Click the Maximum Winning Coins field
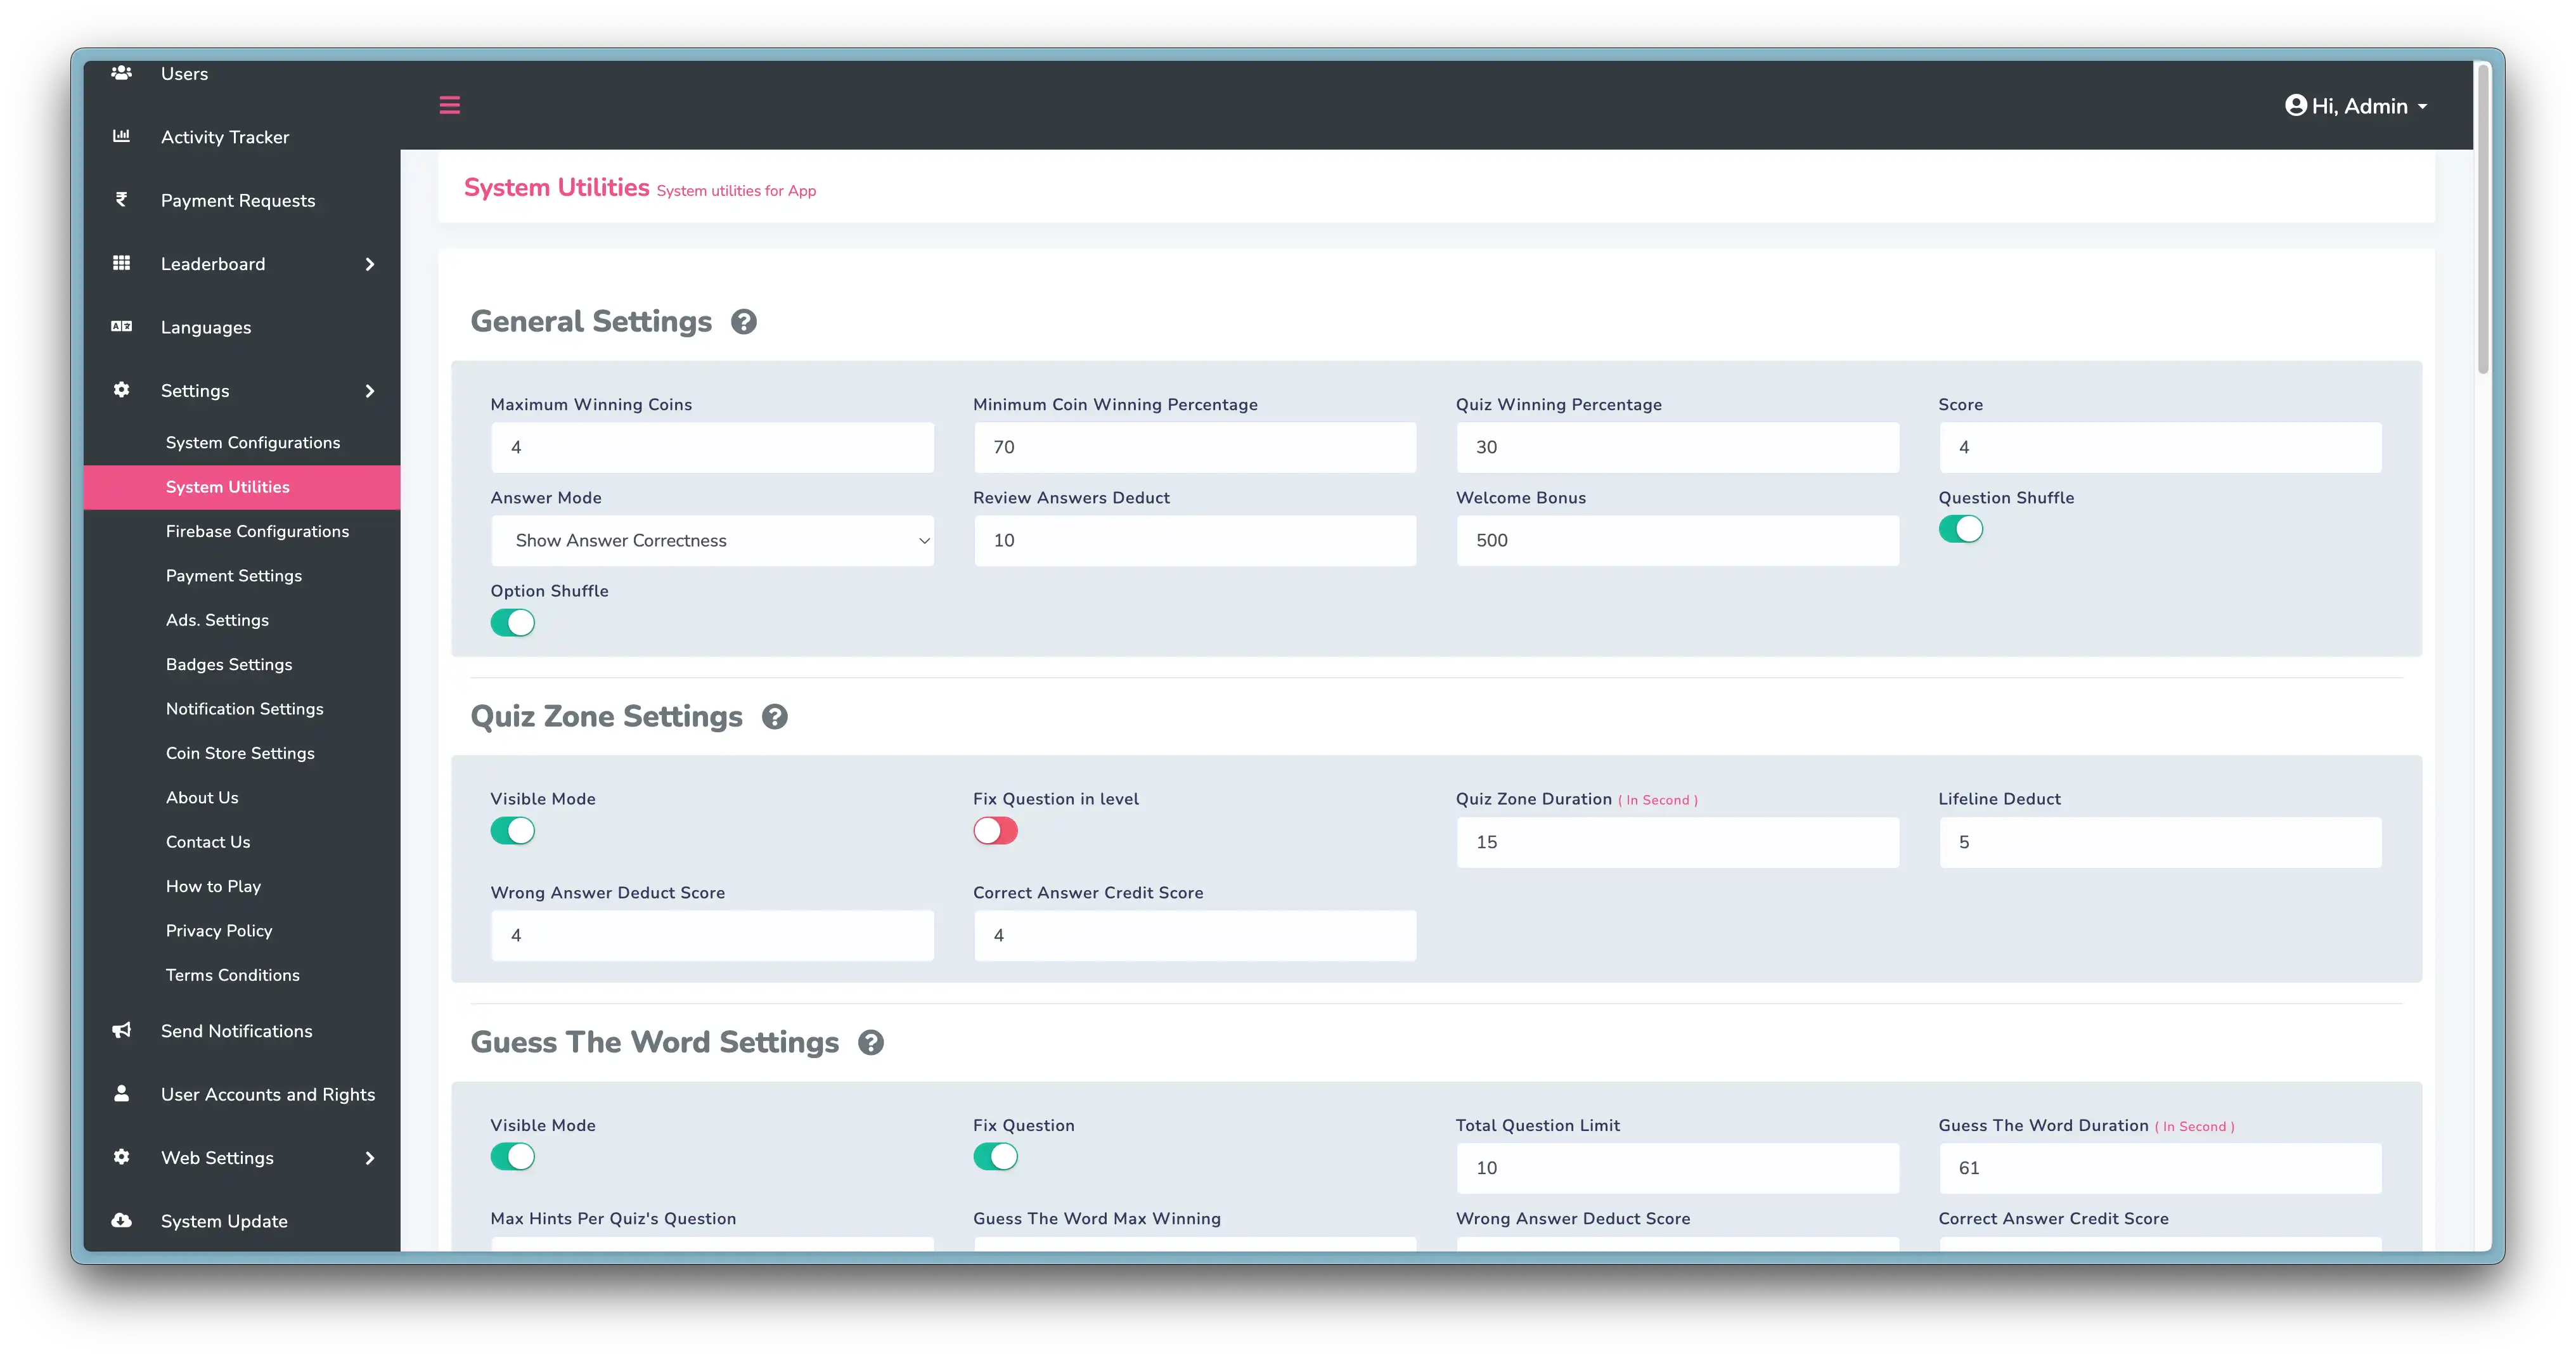The width and height of the screenshot is (2576, 1358). [x=712, y=447]
